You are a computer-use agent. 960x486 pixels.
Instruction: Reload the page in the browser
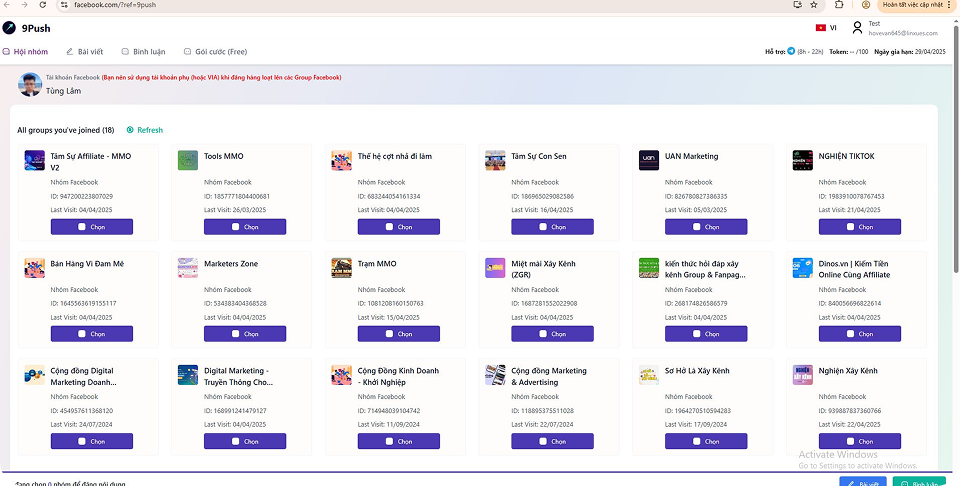(x=42, y=4)
